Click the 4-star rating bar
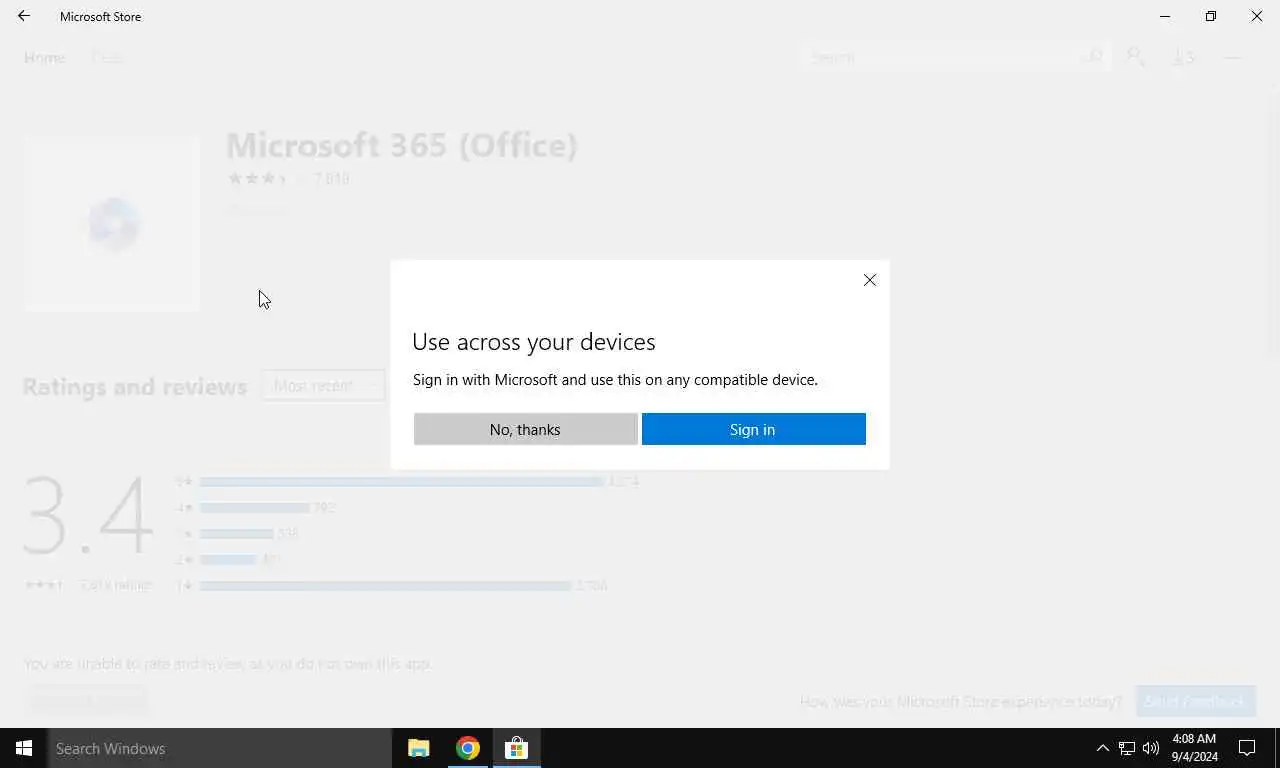Viewport: 1280px width, 768px height. pos(255,507)
